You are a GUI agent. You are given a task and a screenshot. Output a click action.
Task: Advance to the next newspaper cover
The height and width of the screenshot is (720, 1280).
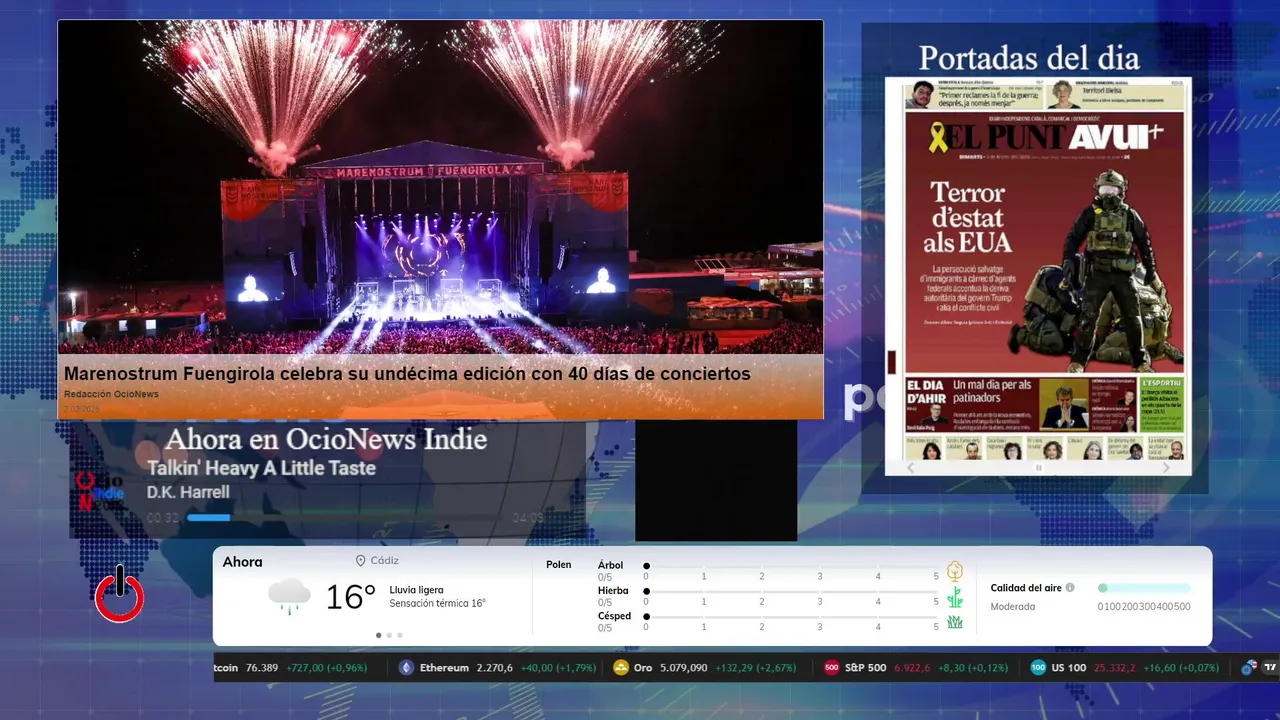pos(1166,467)
